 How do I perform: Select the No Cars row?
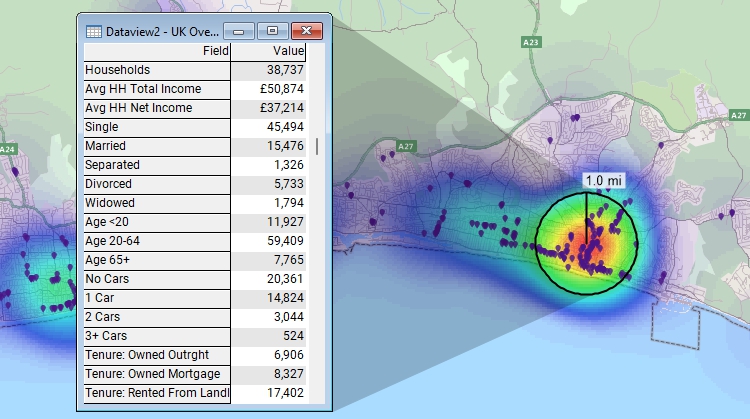click(157, 279)
